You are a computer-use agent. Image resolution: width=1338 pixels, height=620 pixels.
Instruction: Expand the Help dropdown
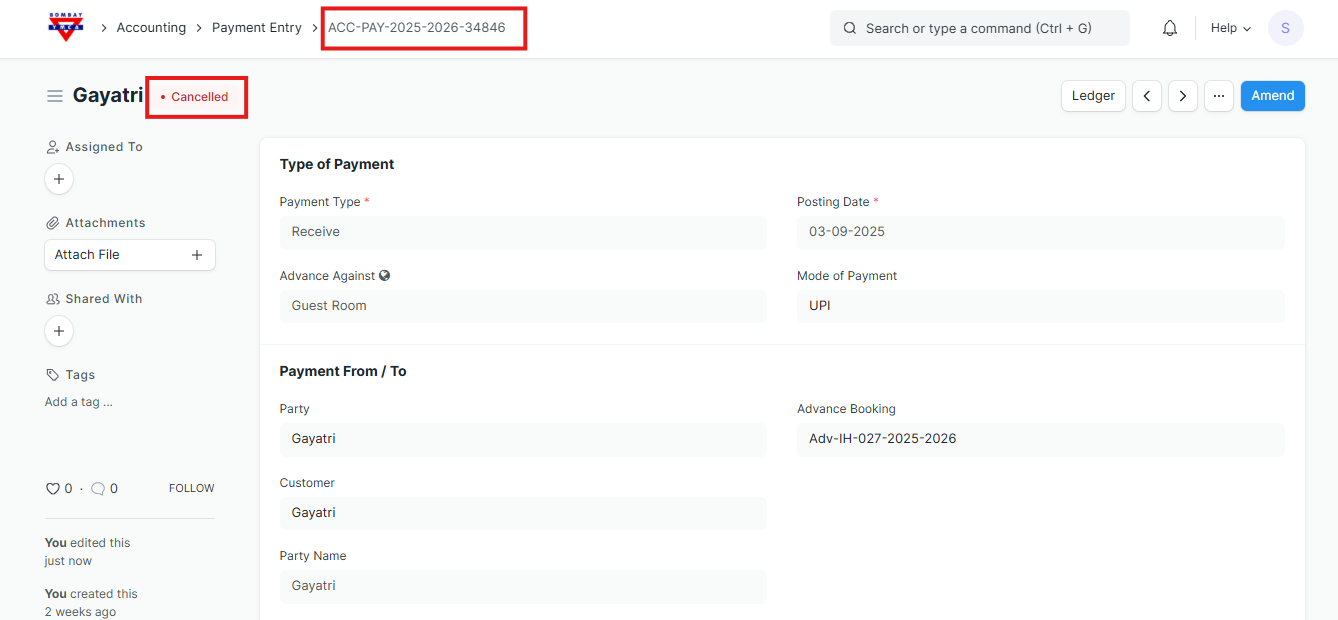pos(1230,28)
